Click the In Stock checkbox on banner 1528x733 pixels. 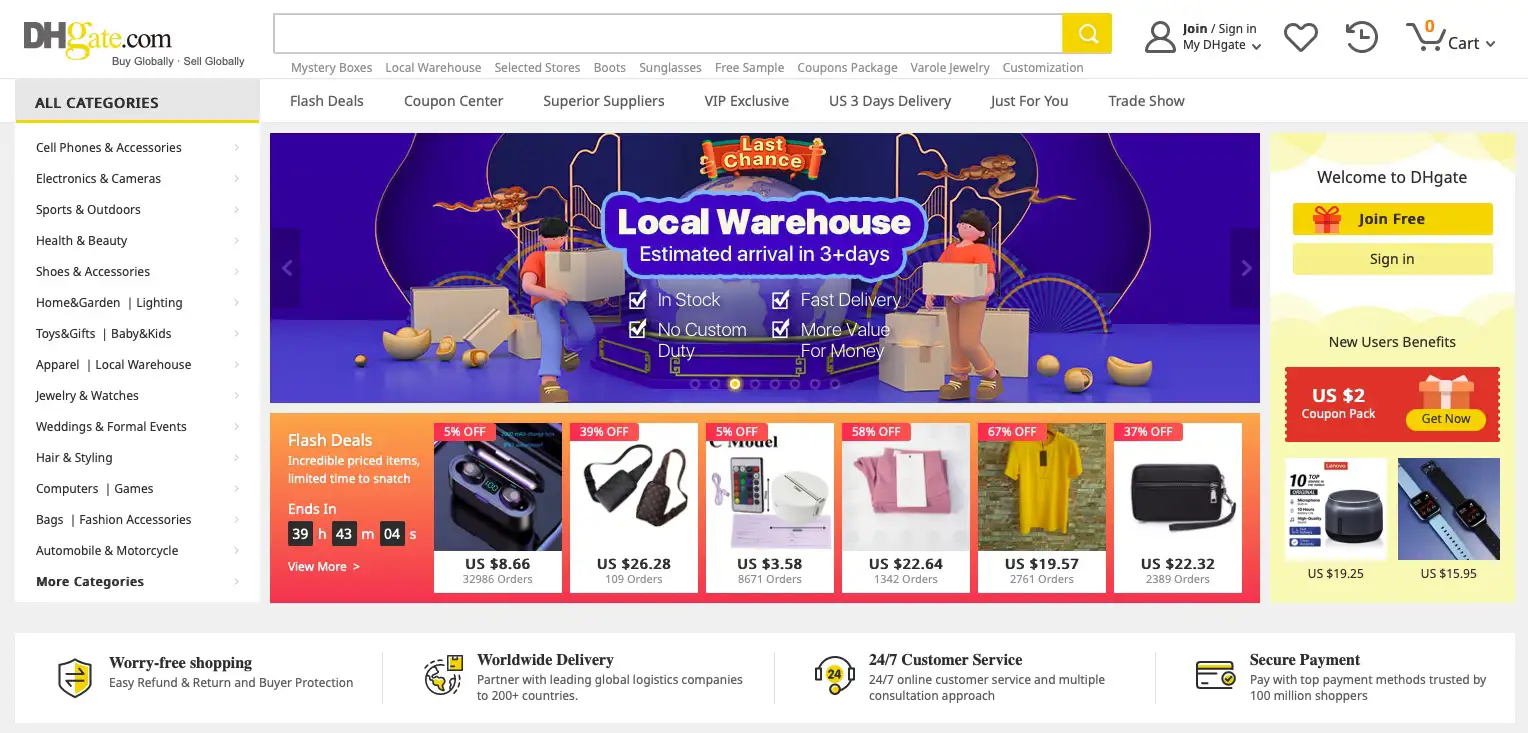[x=637, y=299]
